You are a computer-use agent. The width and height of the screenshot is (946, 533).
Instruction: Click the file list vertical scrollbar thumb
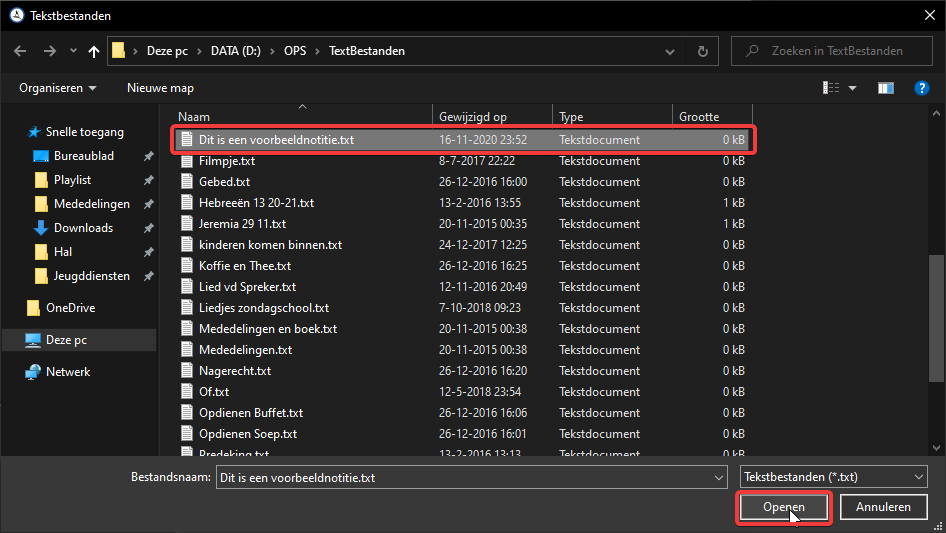click(x=936, y=318)
